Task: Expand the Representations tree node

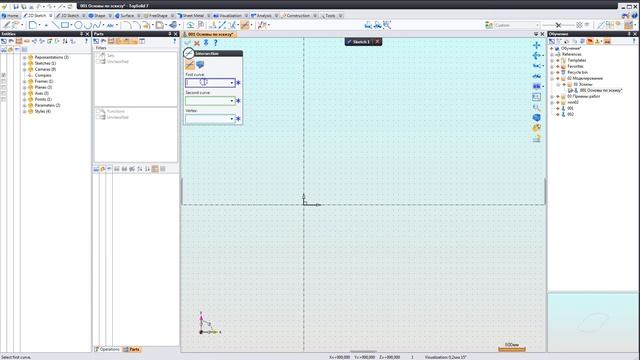Action: click(x=24, y=58)
